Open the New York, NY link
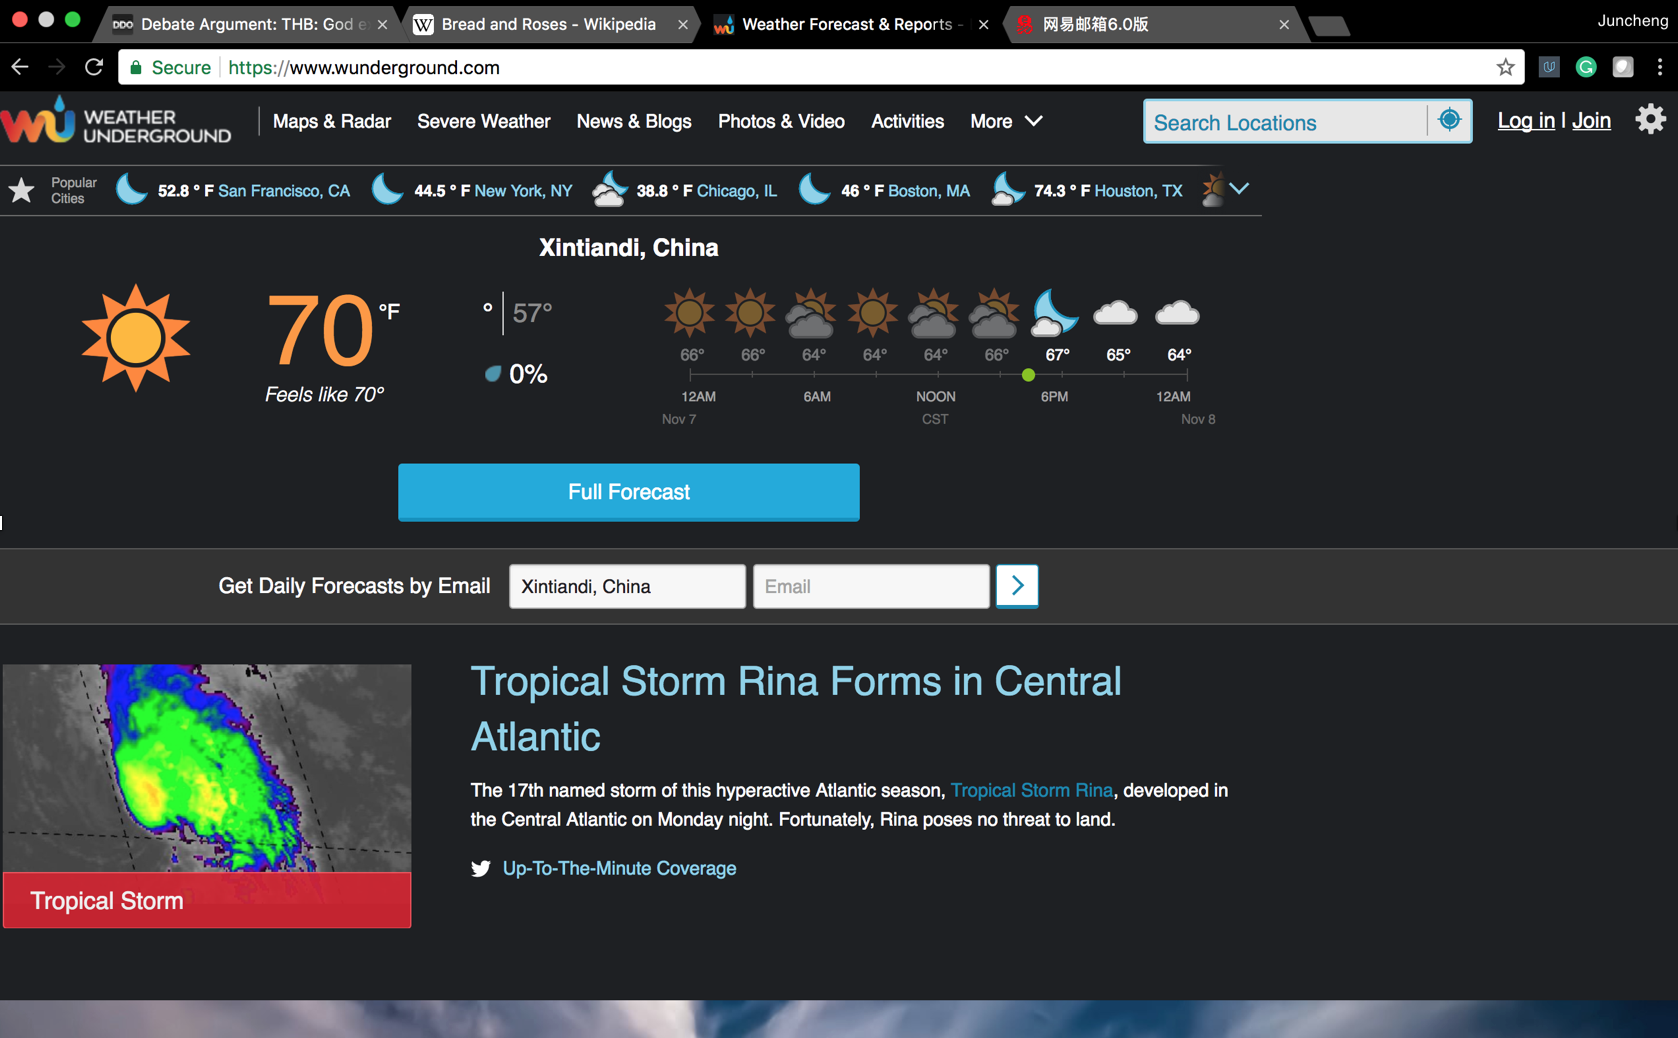The height and width of the screenshot is (1038, 1678). (523, 190)
